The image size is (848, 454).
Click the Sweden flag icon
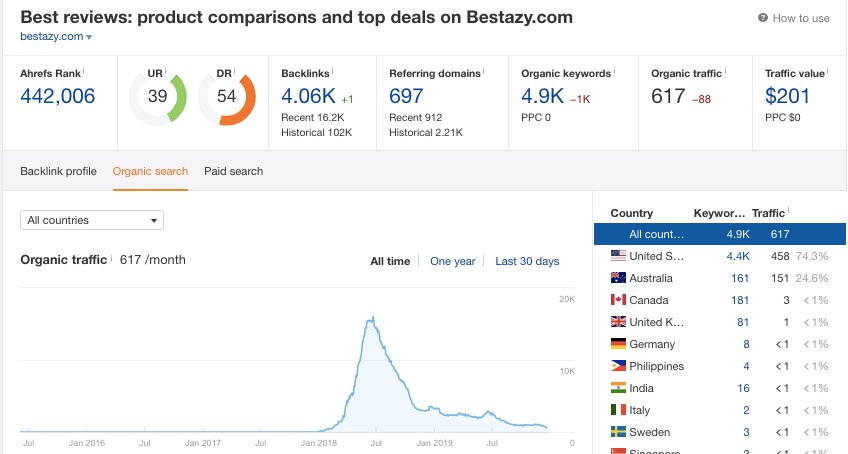tap(618, 432)
